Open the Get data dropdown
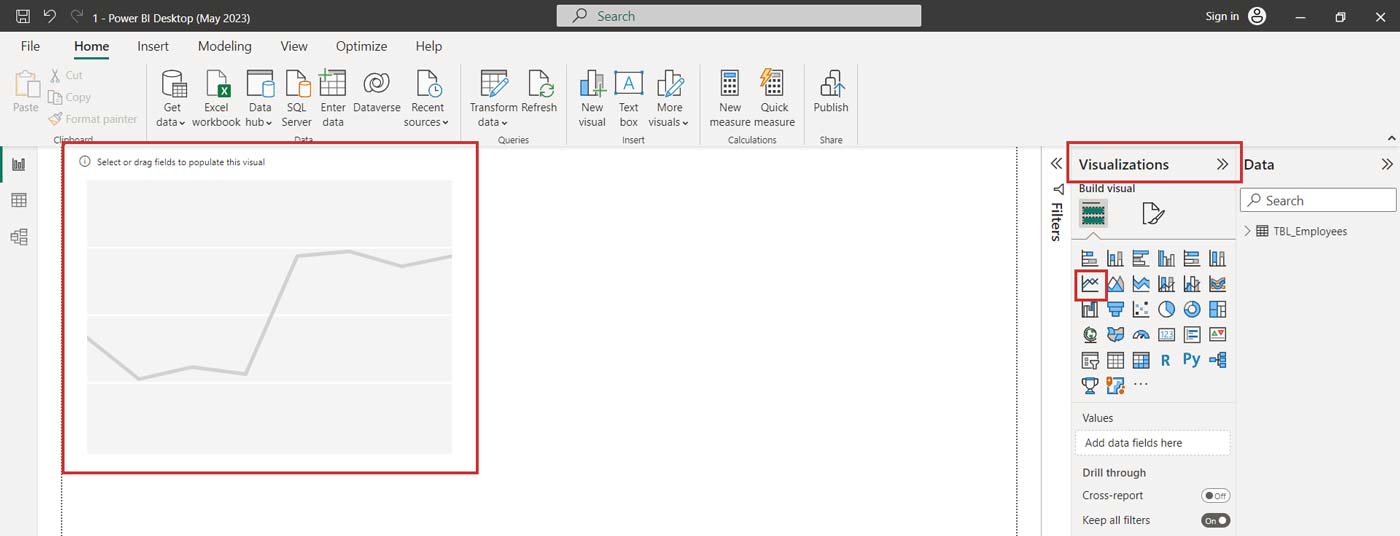 [x=172, y=99]
